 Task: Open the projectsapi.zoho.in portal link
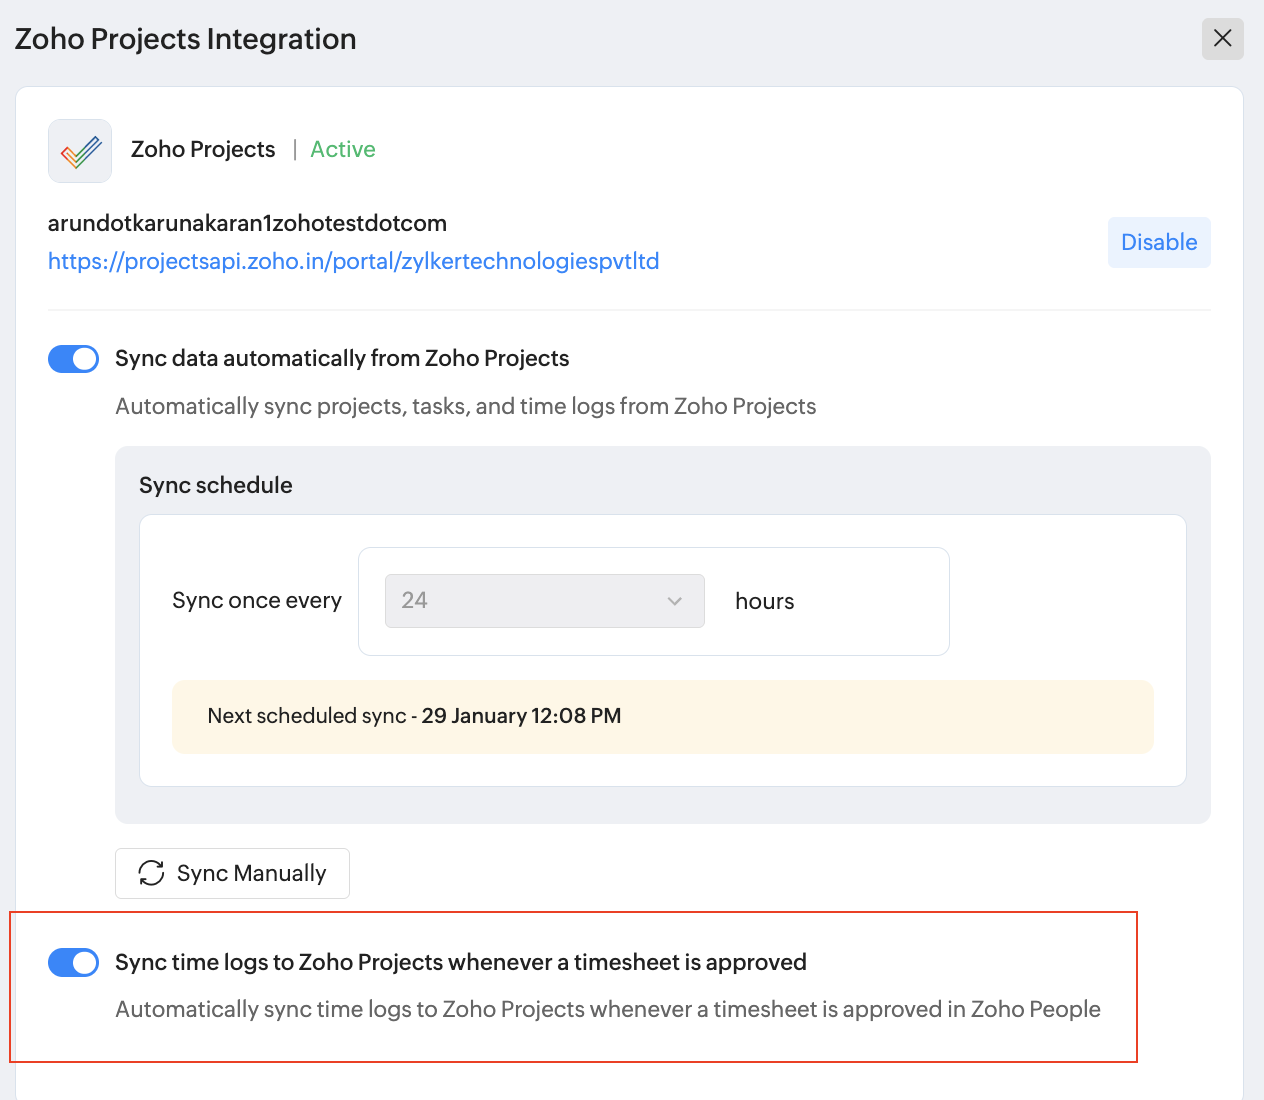click(353, 261)
